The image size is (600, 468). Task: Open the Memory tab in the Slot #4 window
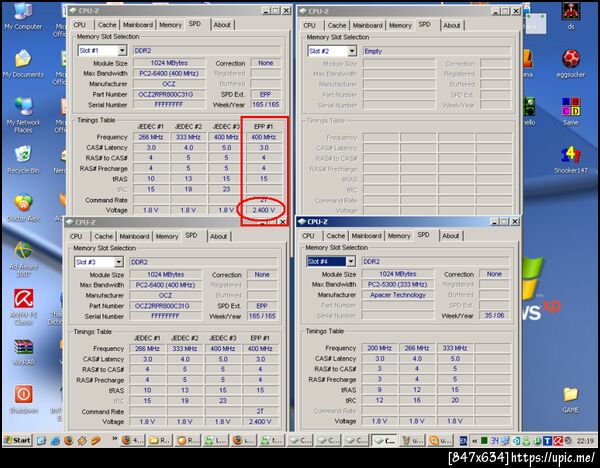[399, 236]
